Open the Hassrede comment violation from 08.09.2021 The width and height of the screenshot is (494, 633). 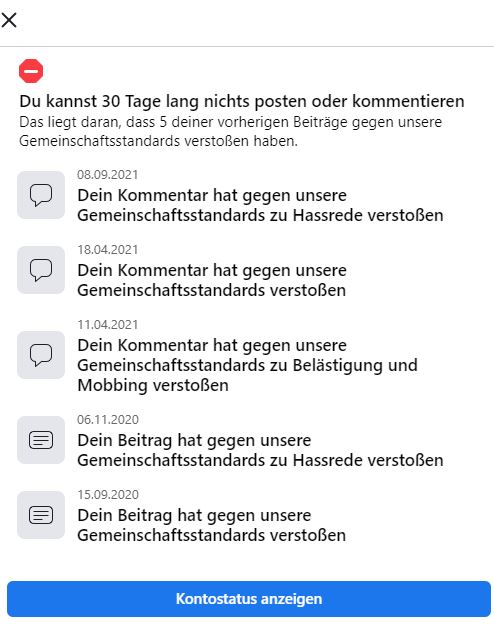coord(260,205)
